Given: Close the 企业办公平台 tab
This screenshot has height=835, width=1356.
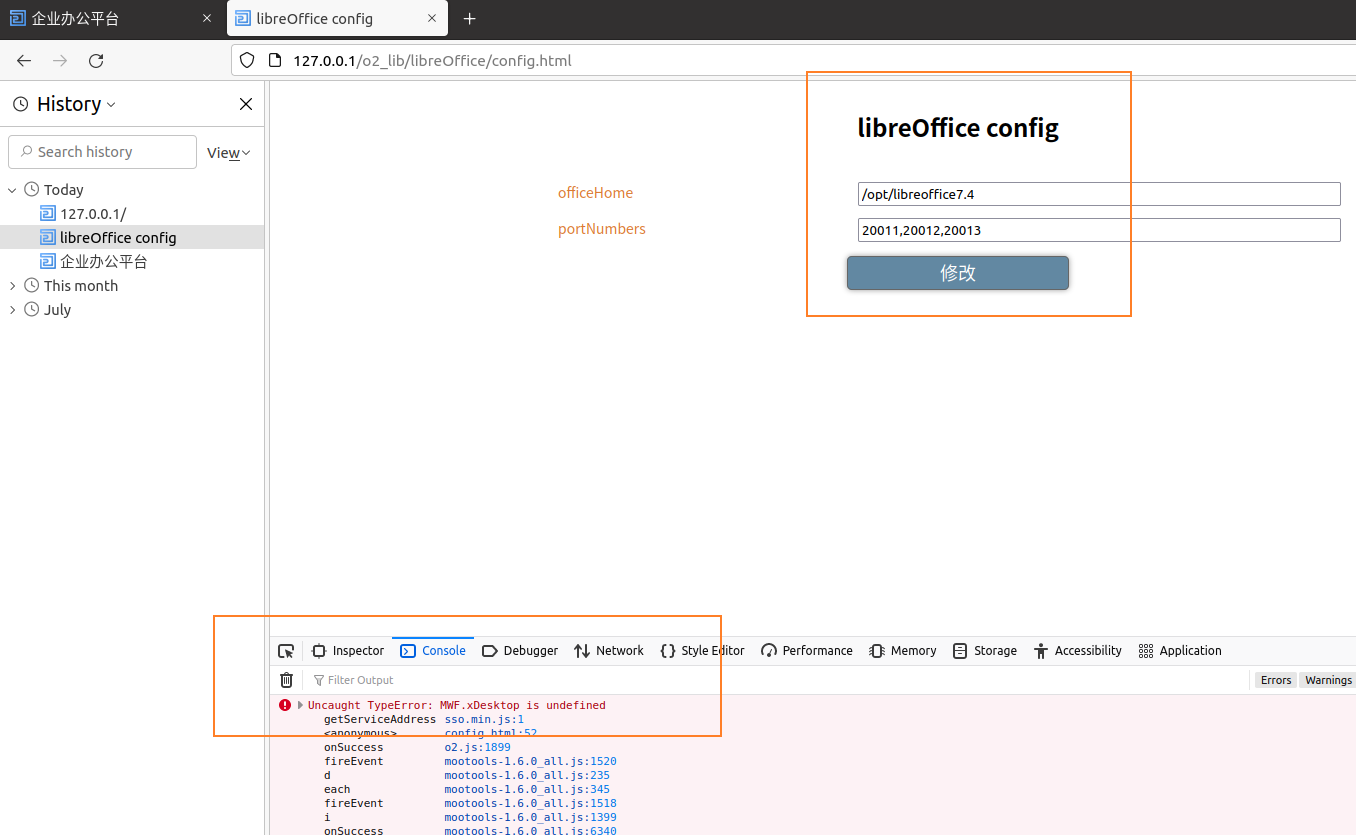Looking at the screenshot, I should pos(207,19).
